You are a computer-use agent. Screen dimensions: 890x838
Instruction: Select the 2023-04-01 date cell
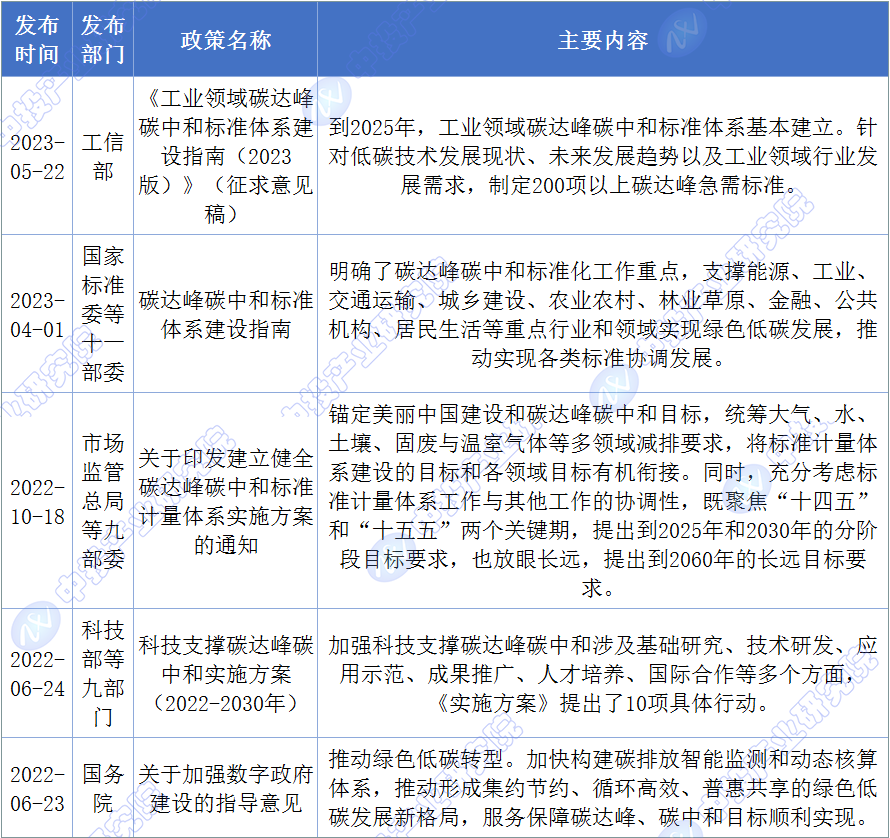37,314
